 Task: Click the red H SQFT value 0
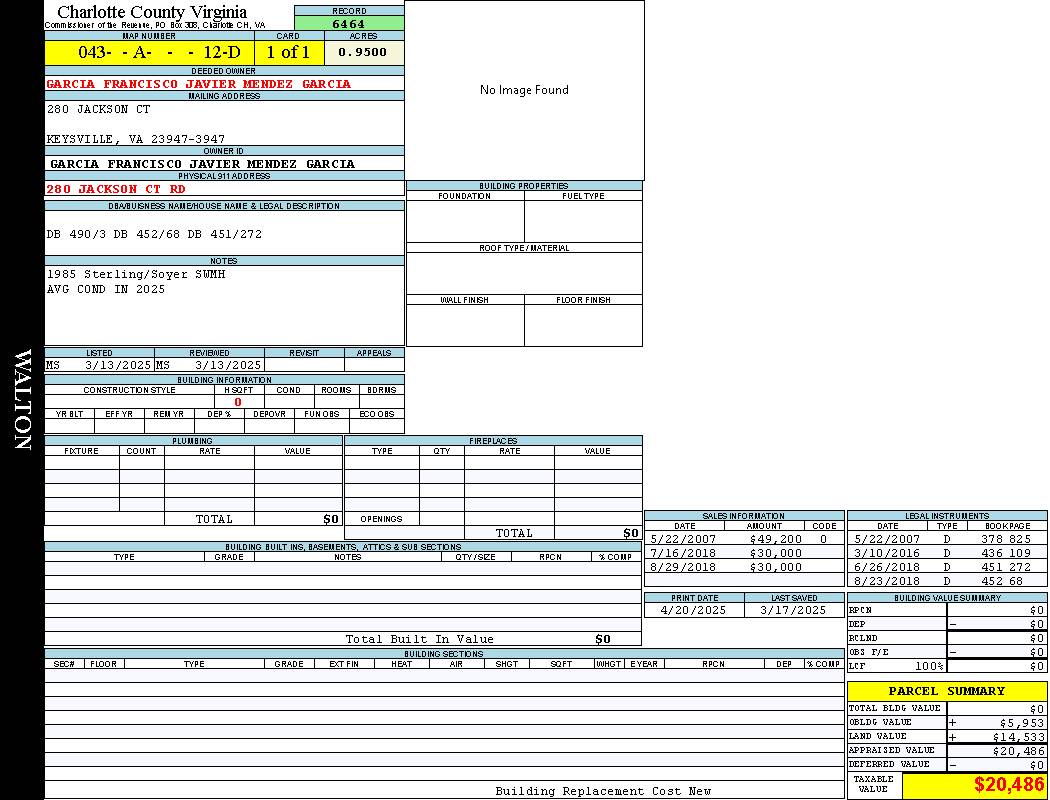pyautogui.click(x=238, y=402)
